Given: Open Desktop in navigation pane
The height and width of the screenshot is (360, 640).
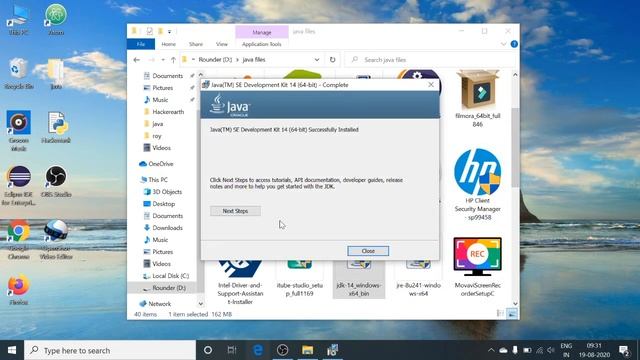Looking at the screenshot, I should [x=159, y=204].
